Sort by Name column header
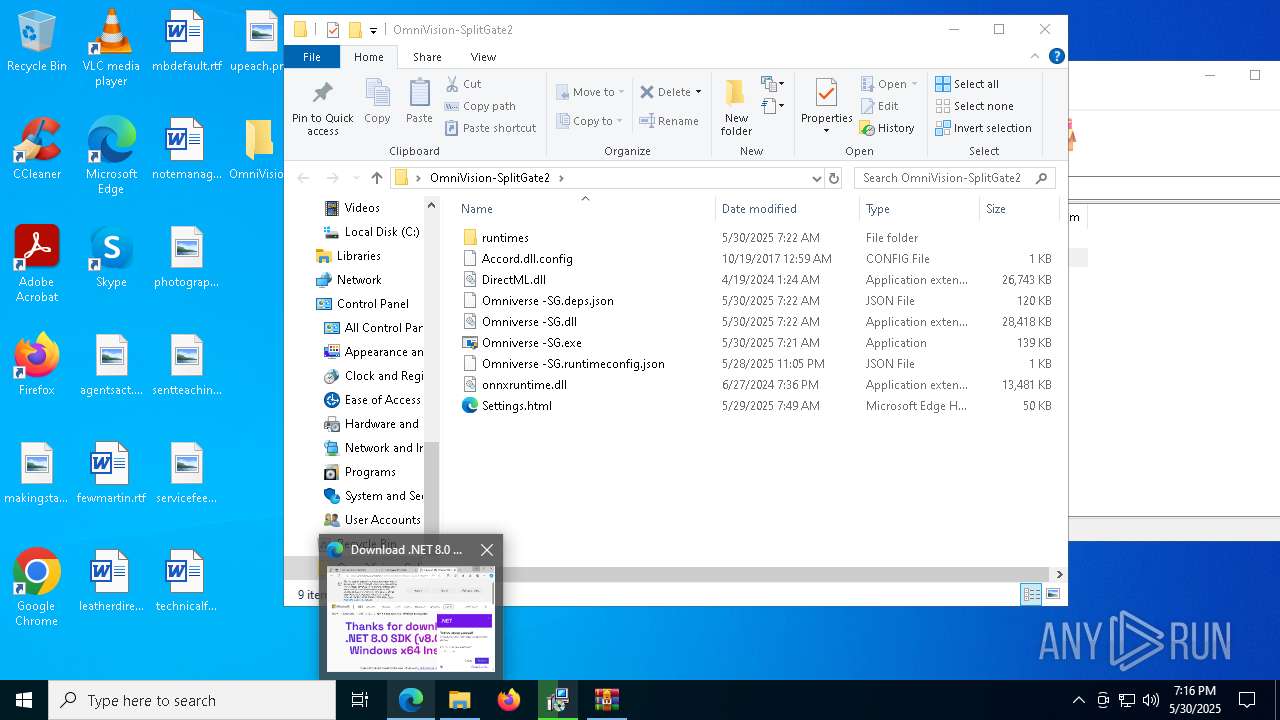 pyautogui.click(x=585, y=209)
